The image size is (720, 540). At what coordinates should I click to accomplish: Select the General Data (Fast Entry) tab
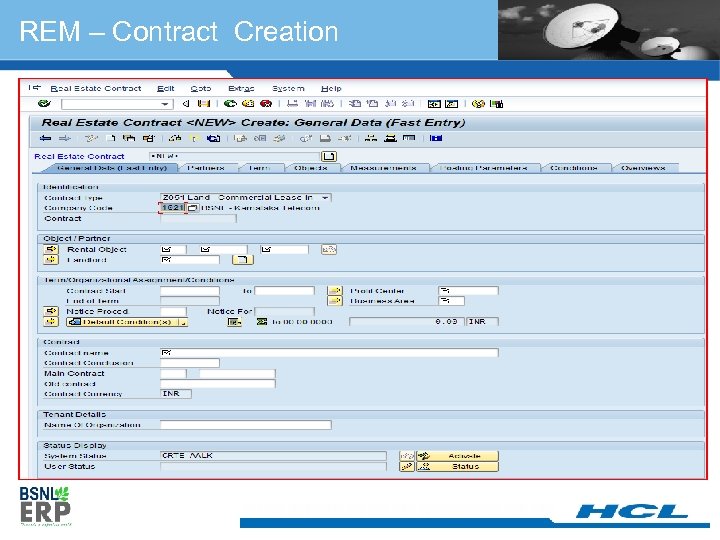point(112,168)
